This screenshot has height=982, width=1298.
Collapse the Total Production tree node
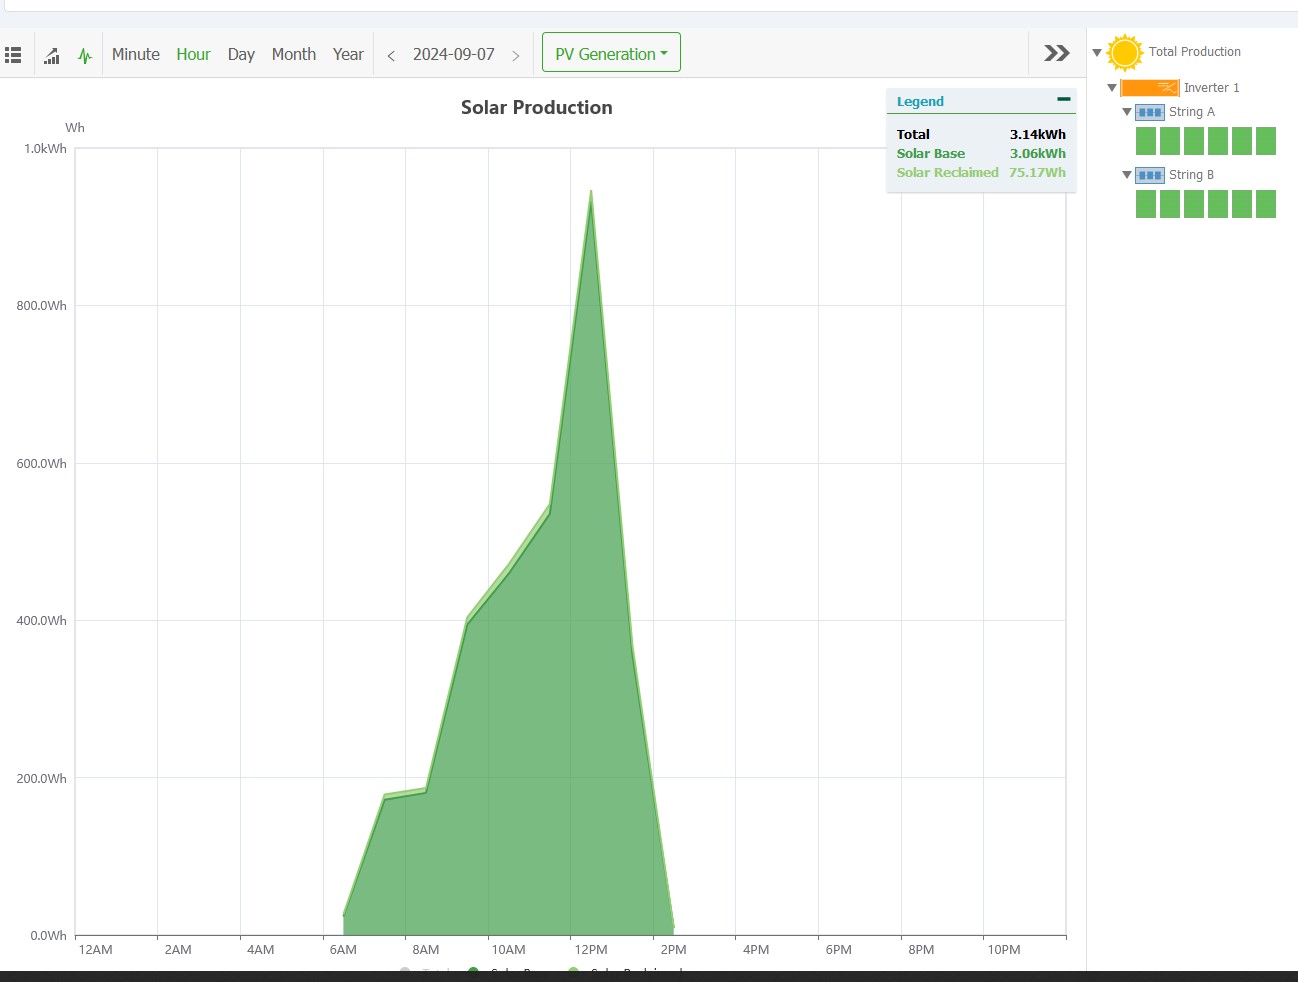coord(1097,53)
